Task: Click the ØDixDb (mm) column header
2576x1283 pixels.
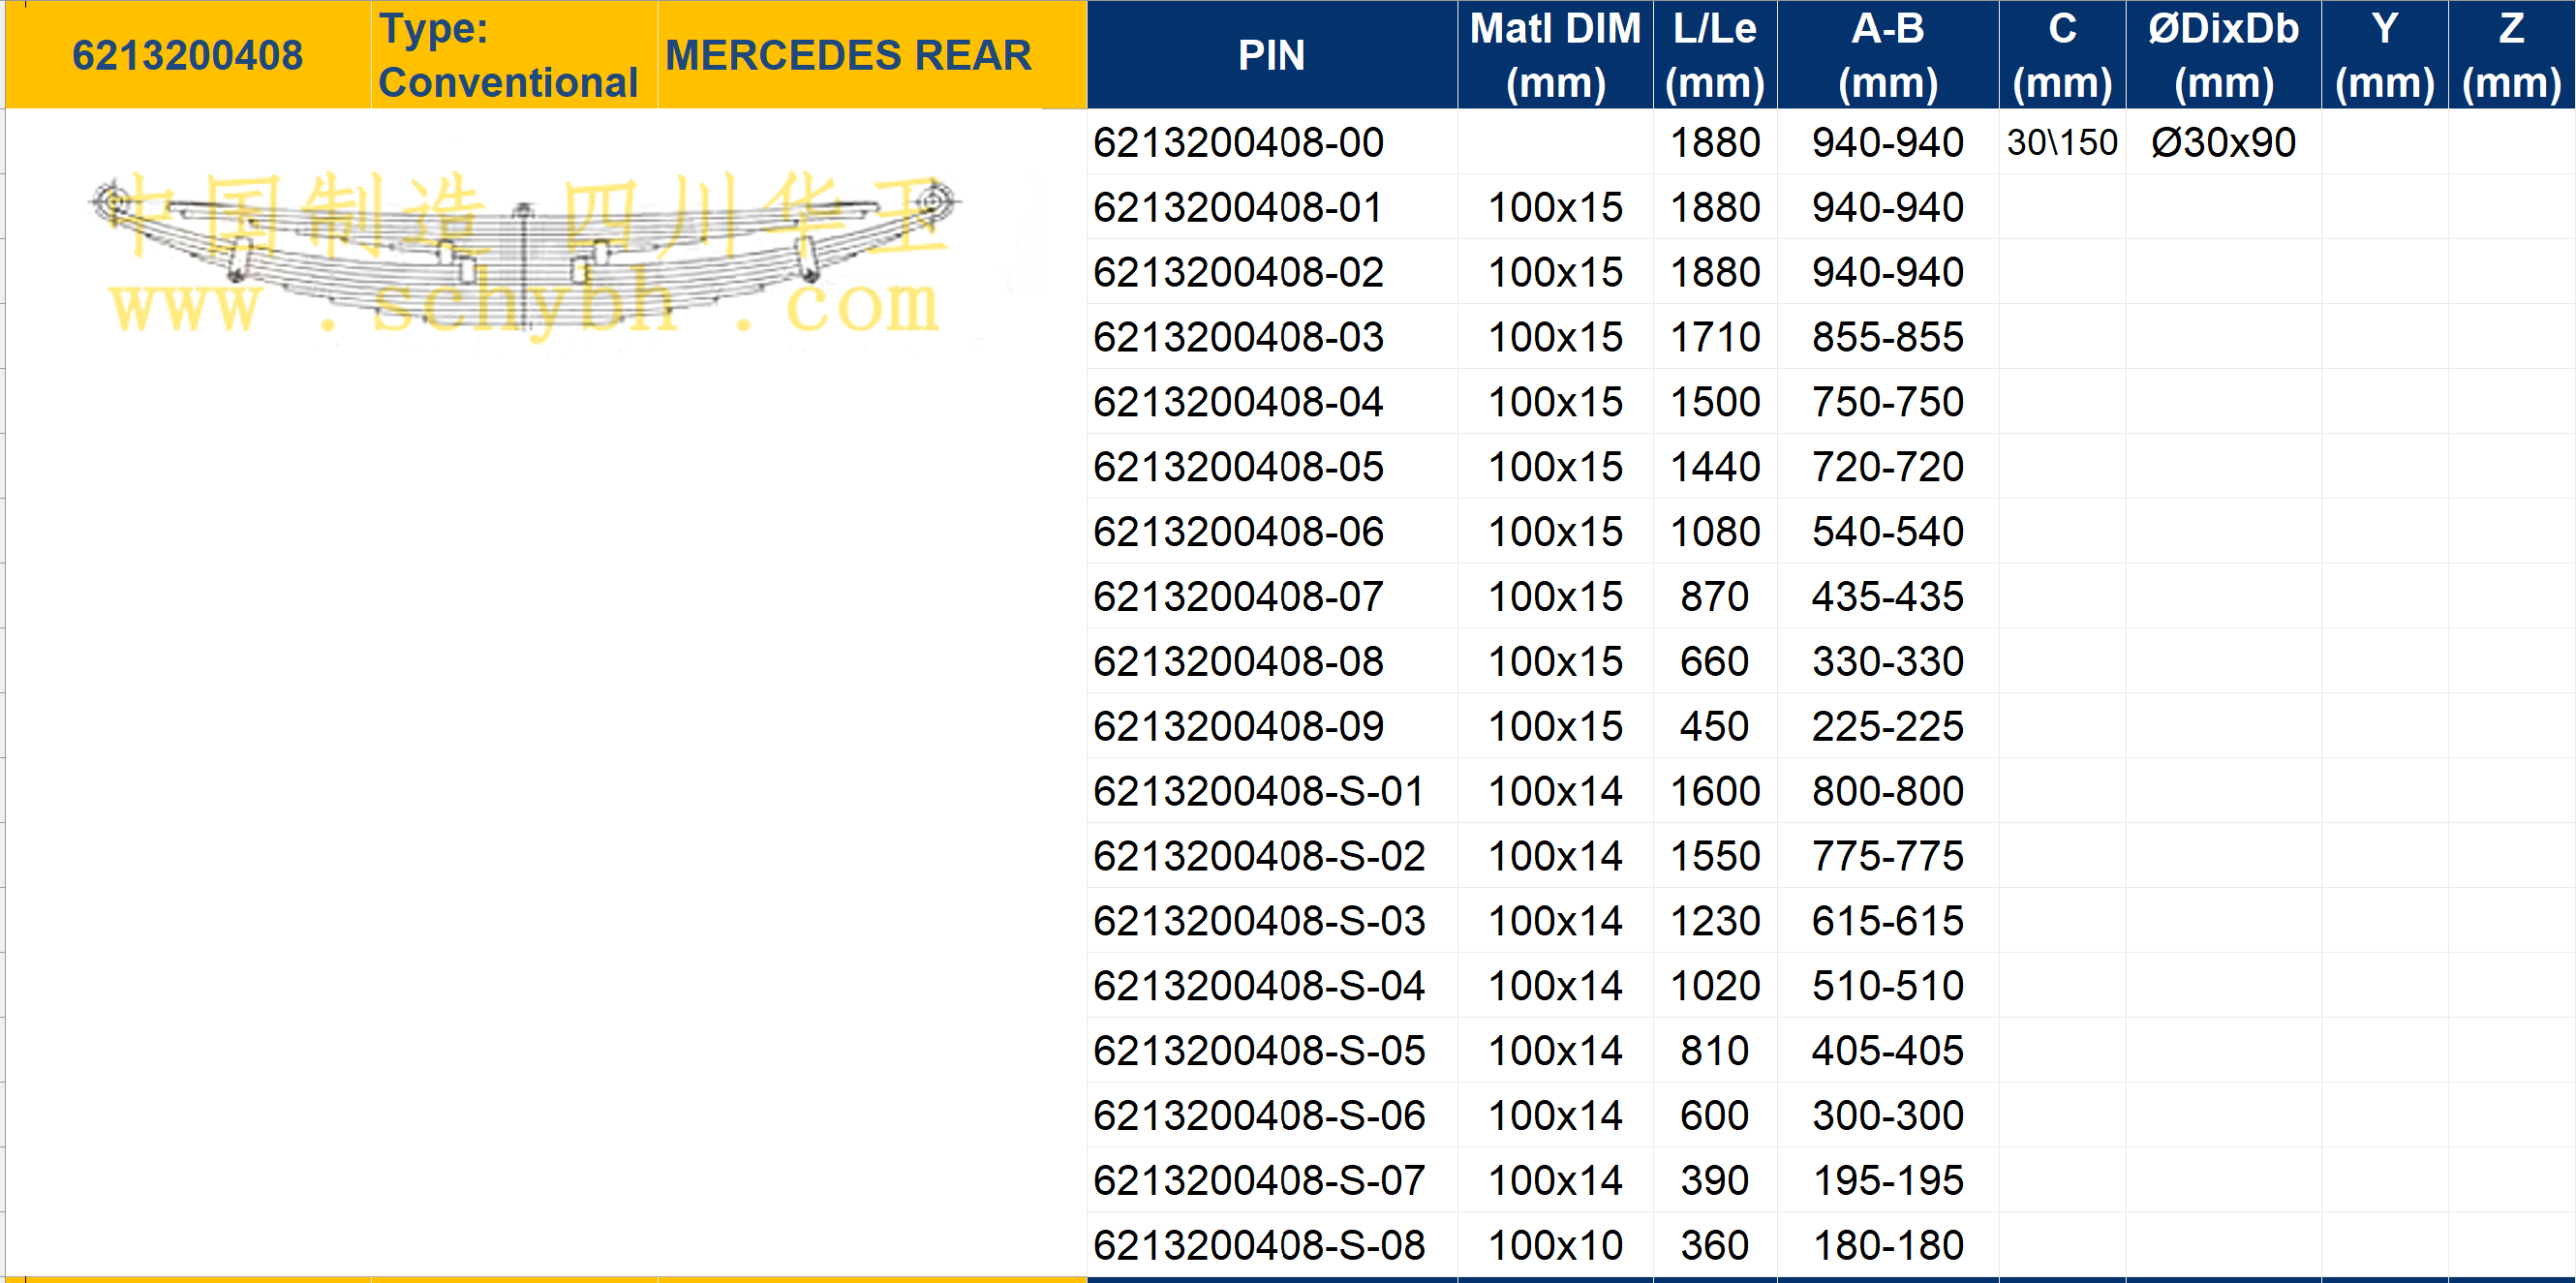Action: pos(2223,55)
